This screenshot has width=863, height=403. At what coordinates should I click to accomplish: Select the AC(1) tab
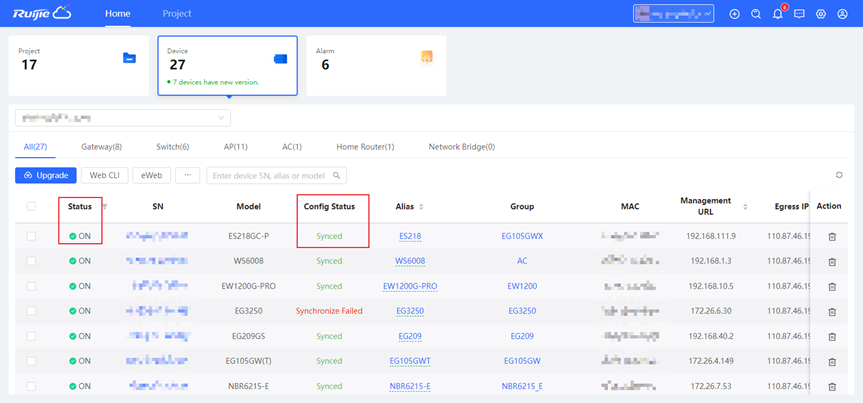[x=292, y=147]
